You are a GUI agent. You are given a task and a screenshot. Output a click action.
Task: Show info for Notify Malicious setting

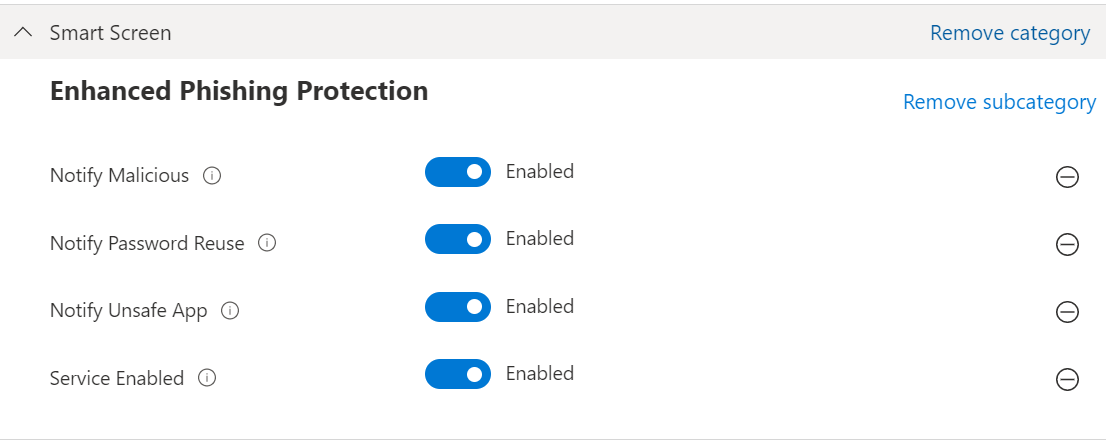[212, 175]
